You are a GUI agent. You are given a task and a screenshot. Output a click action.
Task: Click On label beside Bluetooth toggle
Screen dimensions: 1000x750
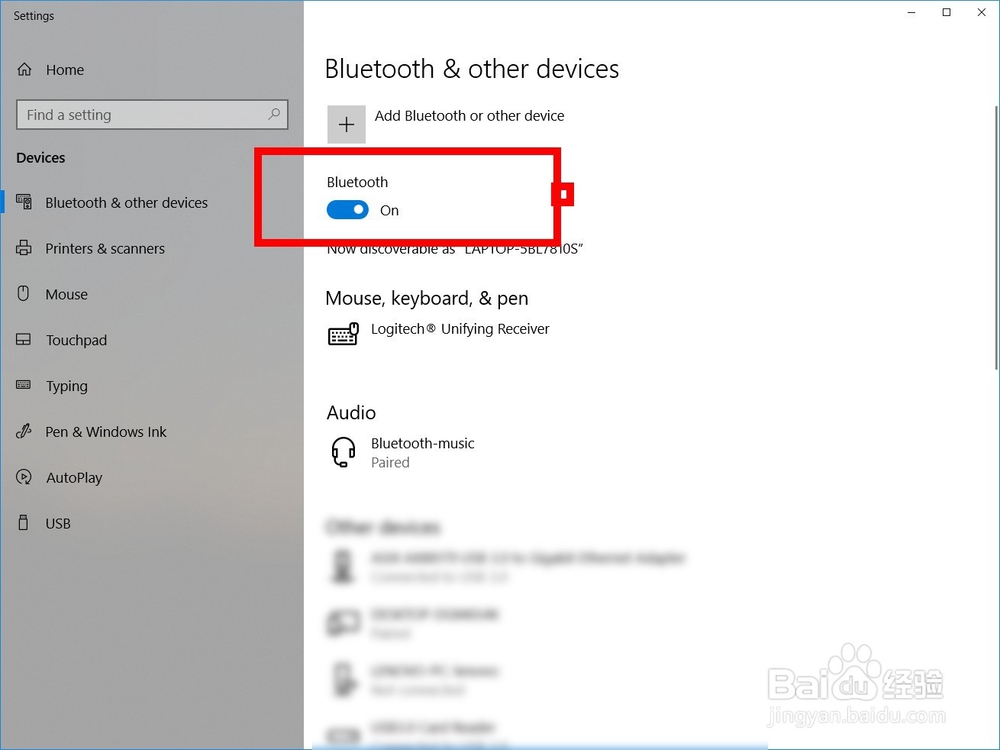tap(389, 210)
